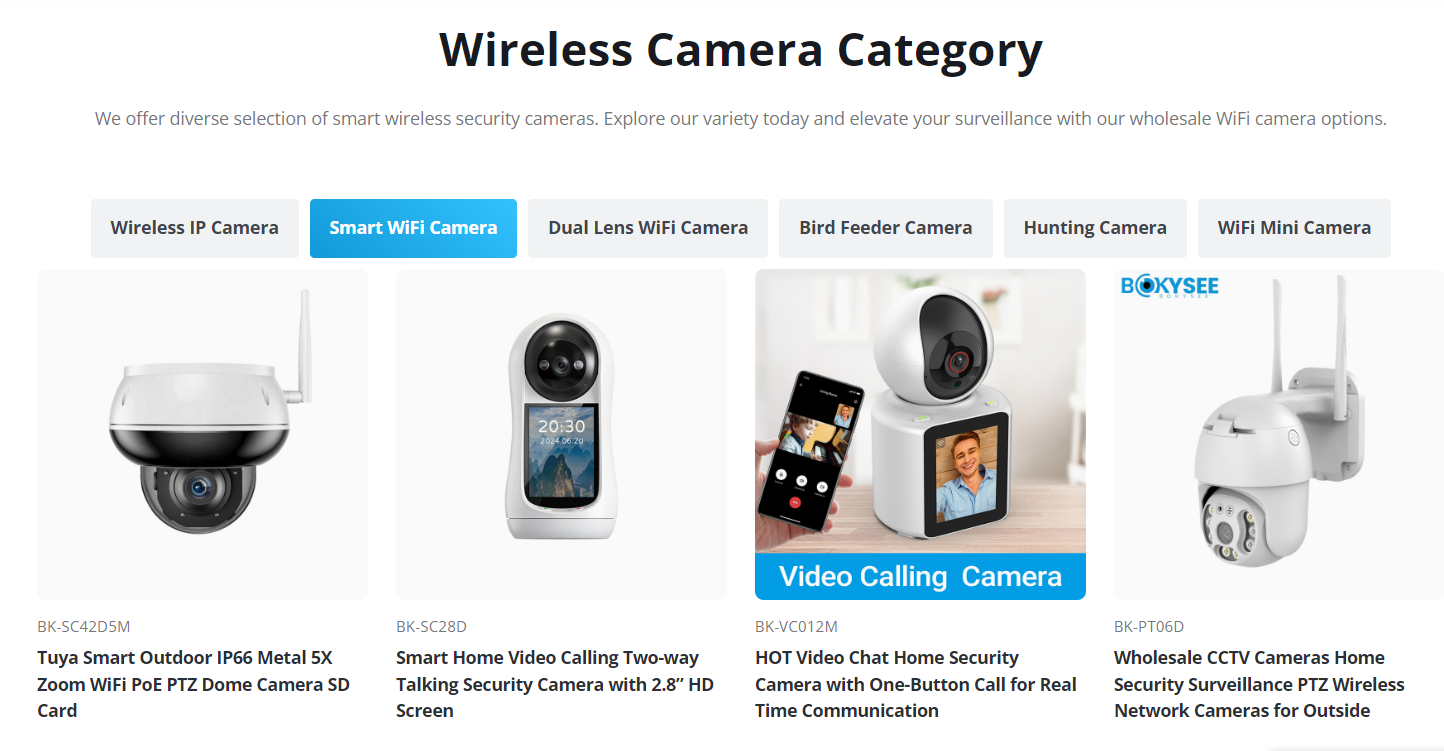
Task: Click the 2.8" HD screen camera image
Action: click(561, 434)
